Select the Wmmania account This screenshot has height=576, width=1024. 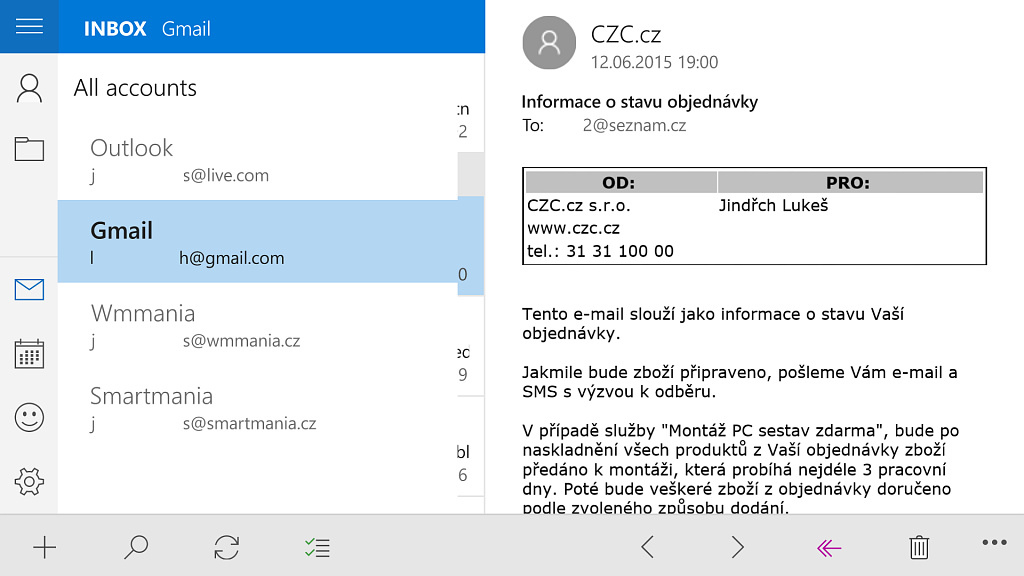258,325
